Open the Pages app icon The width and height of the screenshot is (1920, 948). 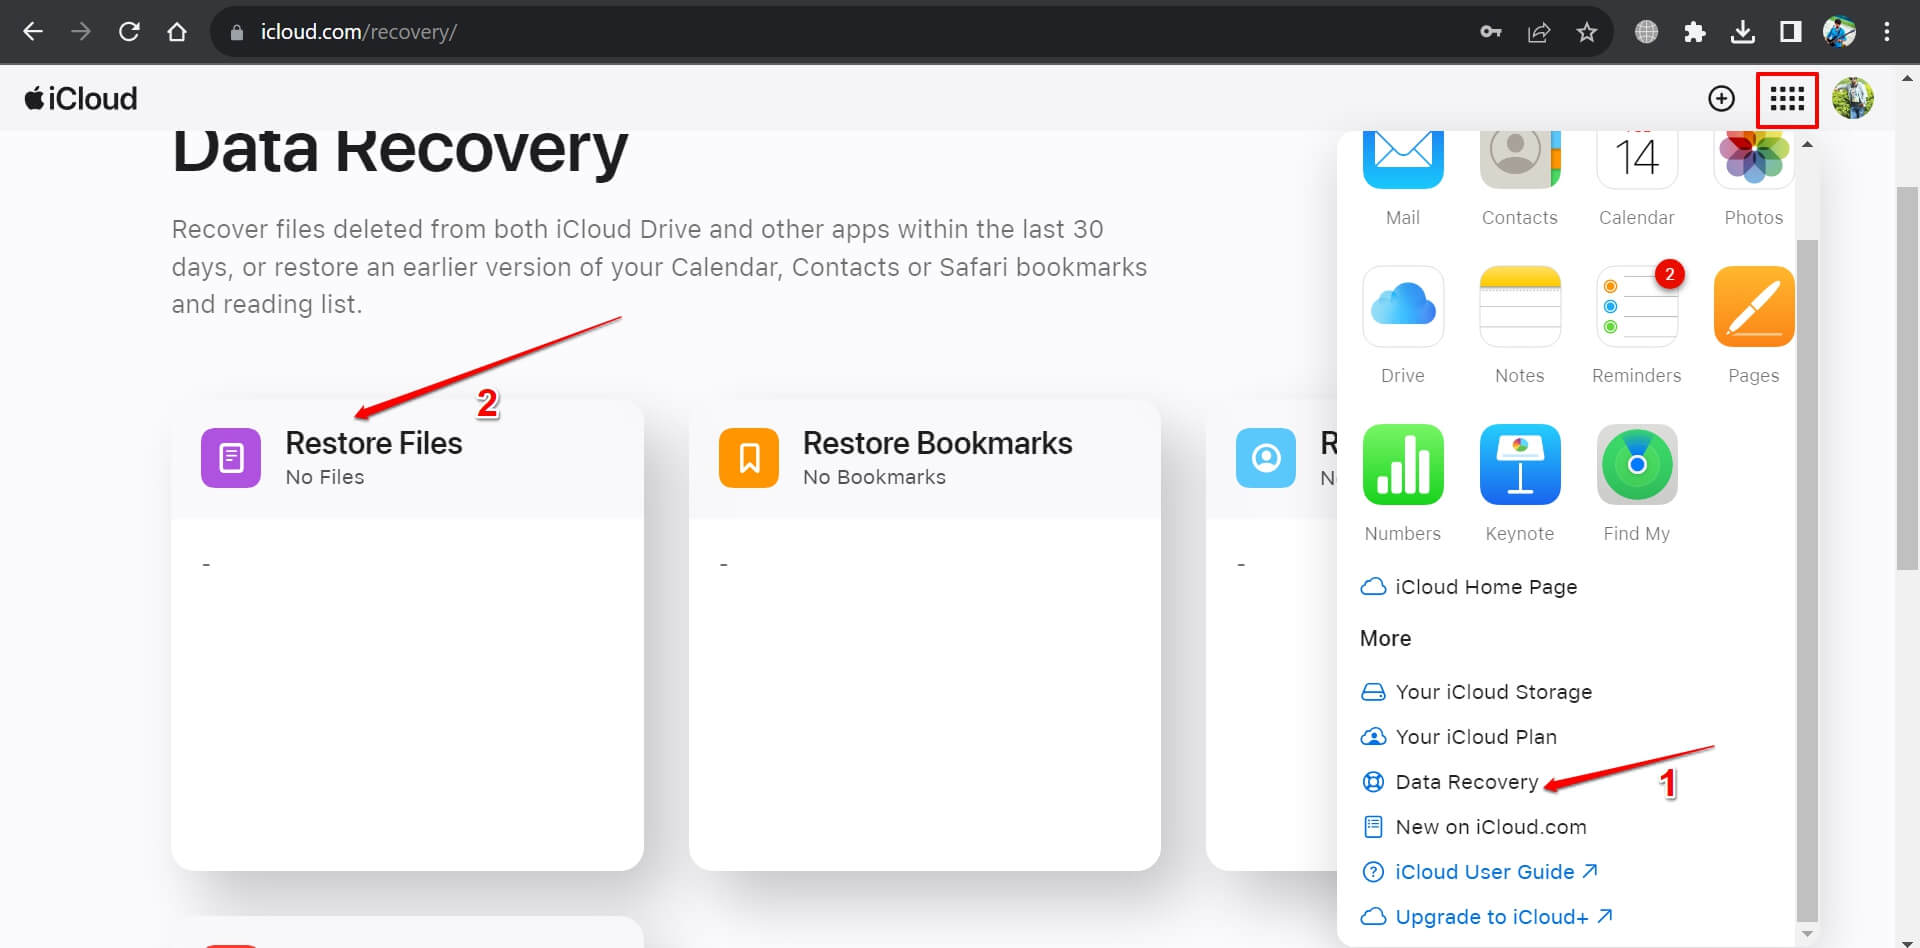(x=1753, y=306)
